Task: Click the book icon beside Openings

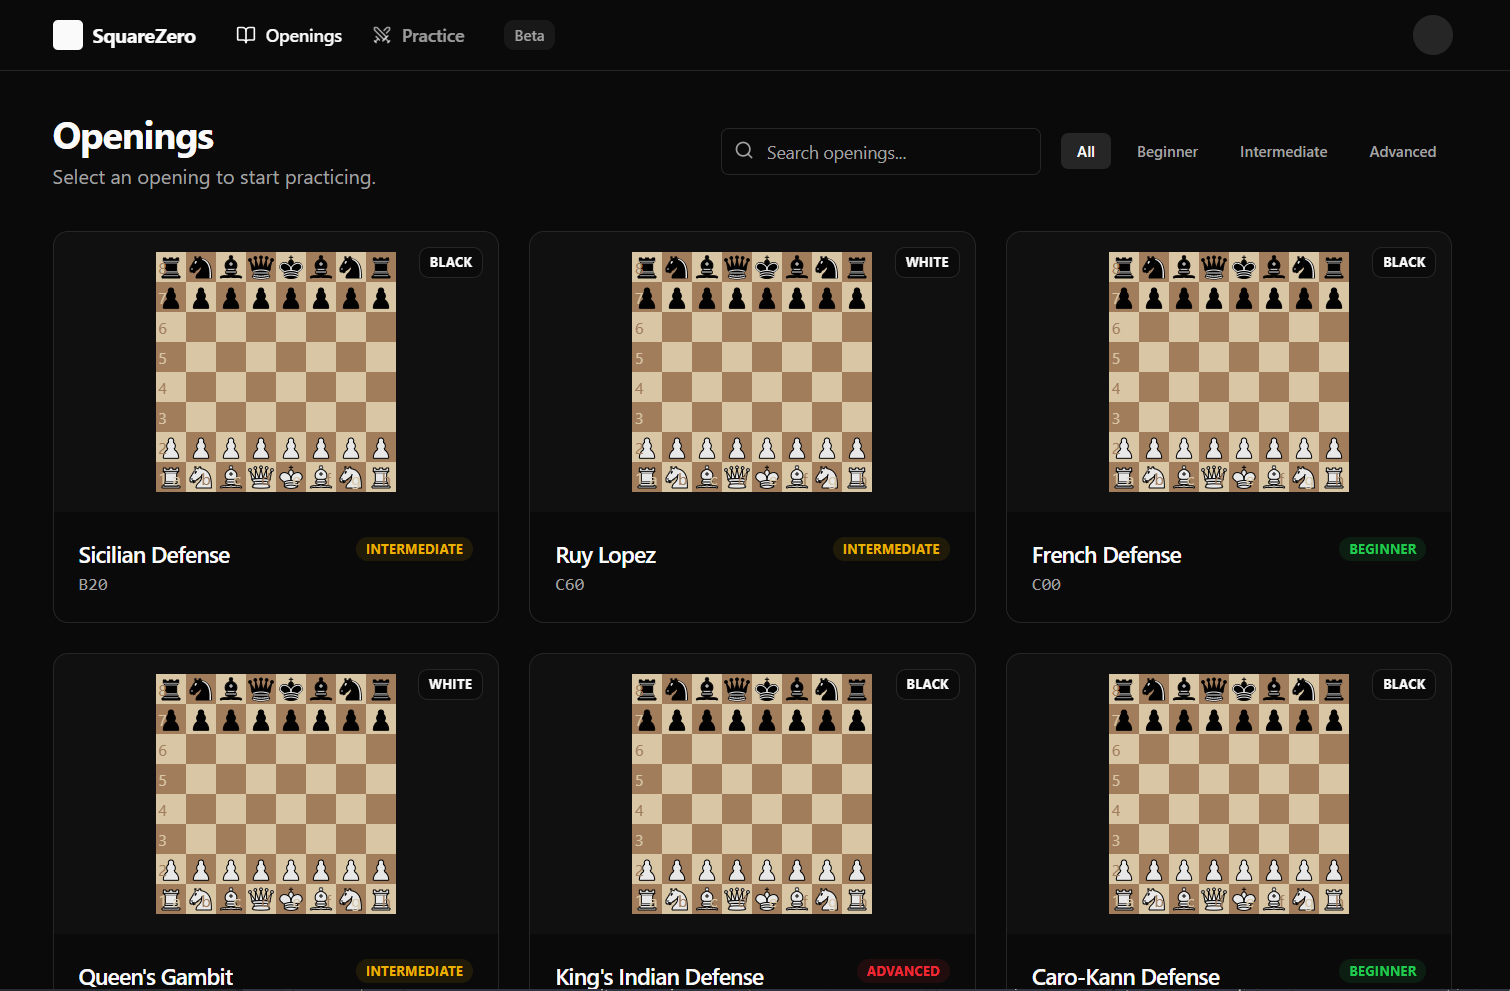Action: click(x=246, y=35)
